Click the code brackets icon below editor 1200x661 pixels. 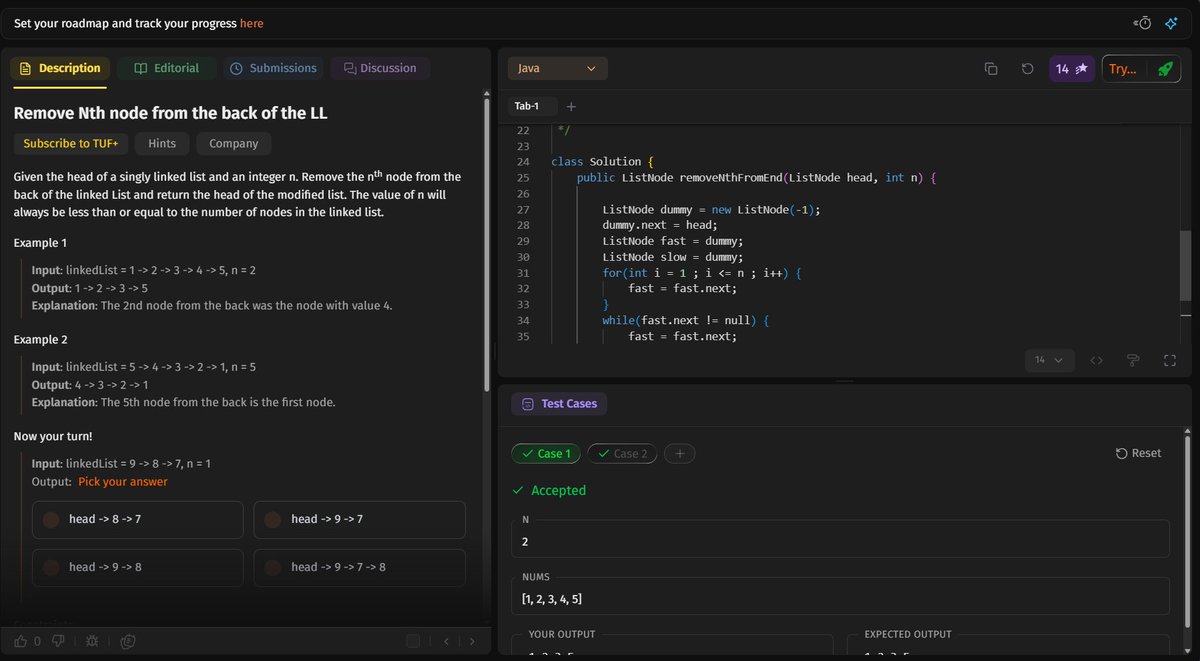(x=1096, y=360)
